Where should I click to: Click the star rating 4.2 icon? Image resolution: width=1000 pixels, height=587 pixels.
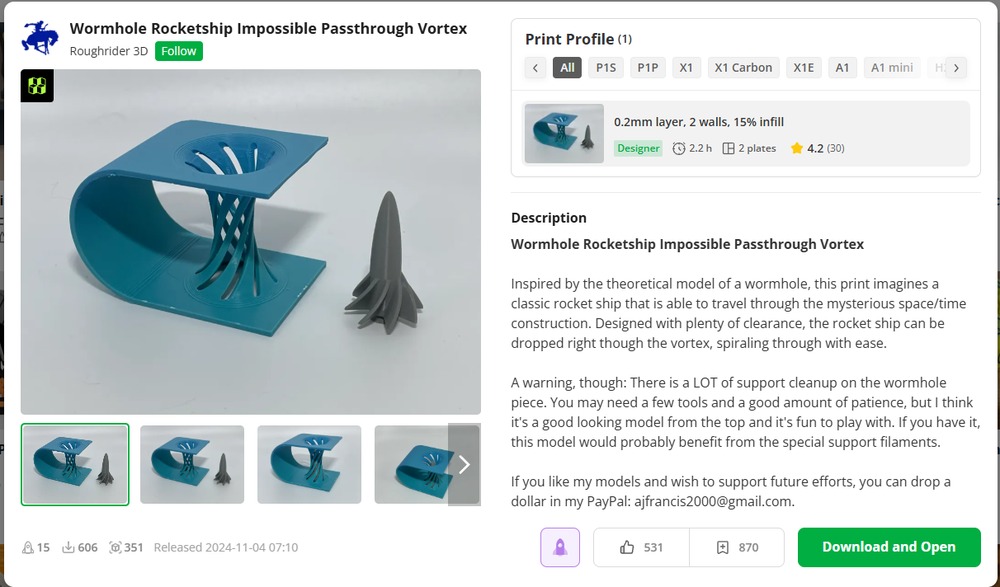click(x=797, y=148)
